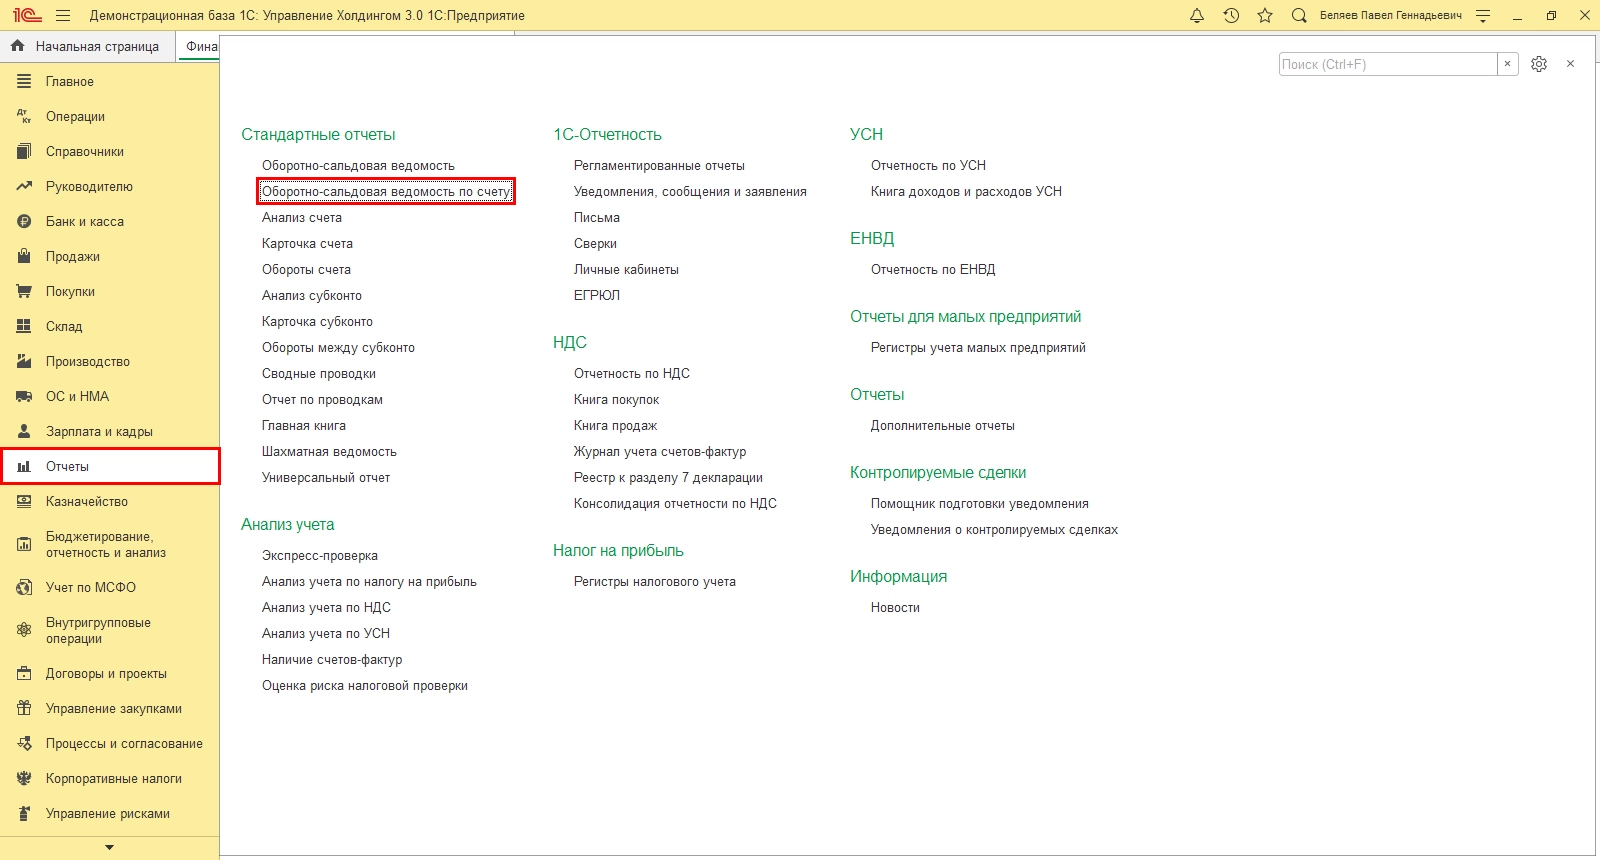Open the Договоры и проекты briefcase icon
This screenshot has height=860, width=1600.
[24, 673]
